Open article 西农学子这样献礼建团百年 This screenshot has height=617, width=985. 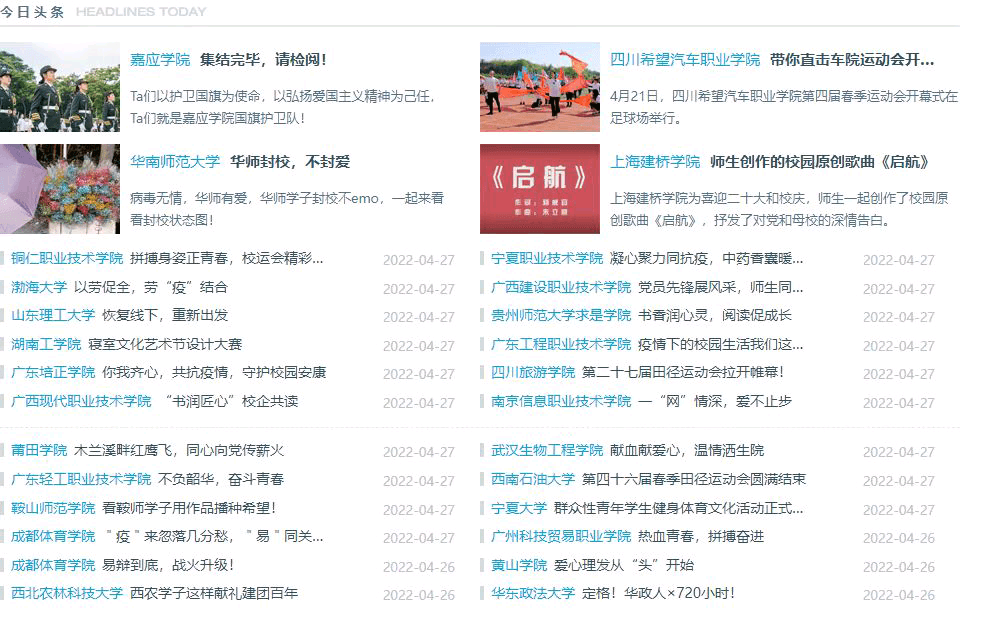[214, 593]
